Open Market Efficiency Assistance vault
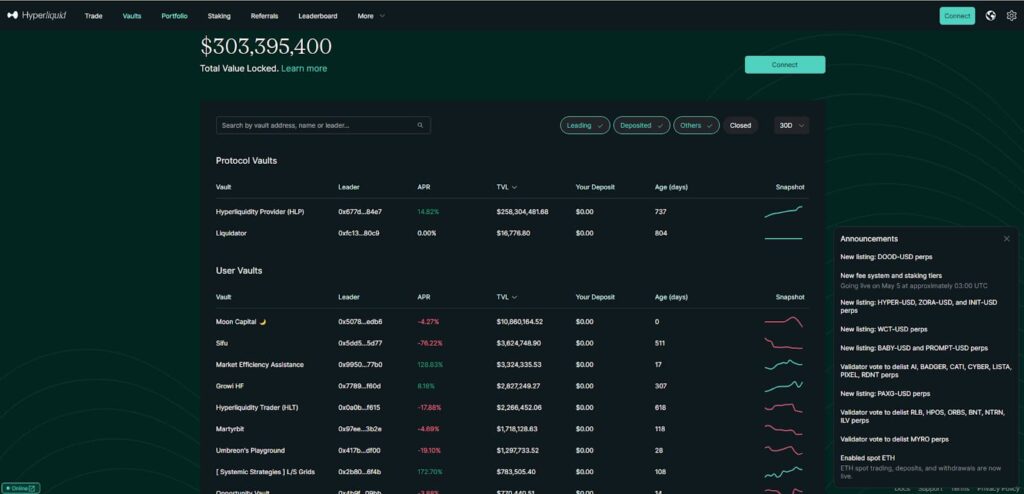Image resolution: width=1024 pixels, height=494 pixels. click(260, 365)
